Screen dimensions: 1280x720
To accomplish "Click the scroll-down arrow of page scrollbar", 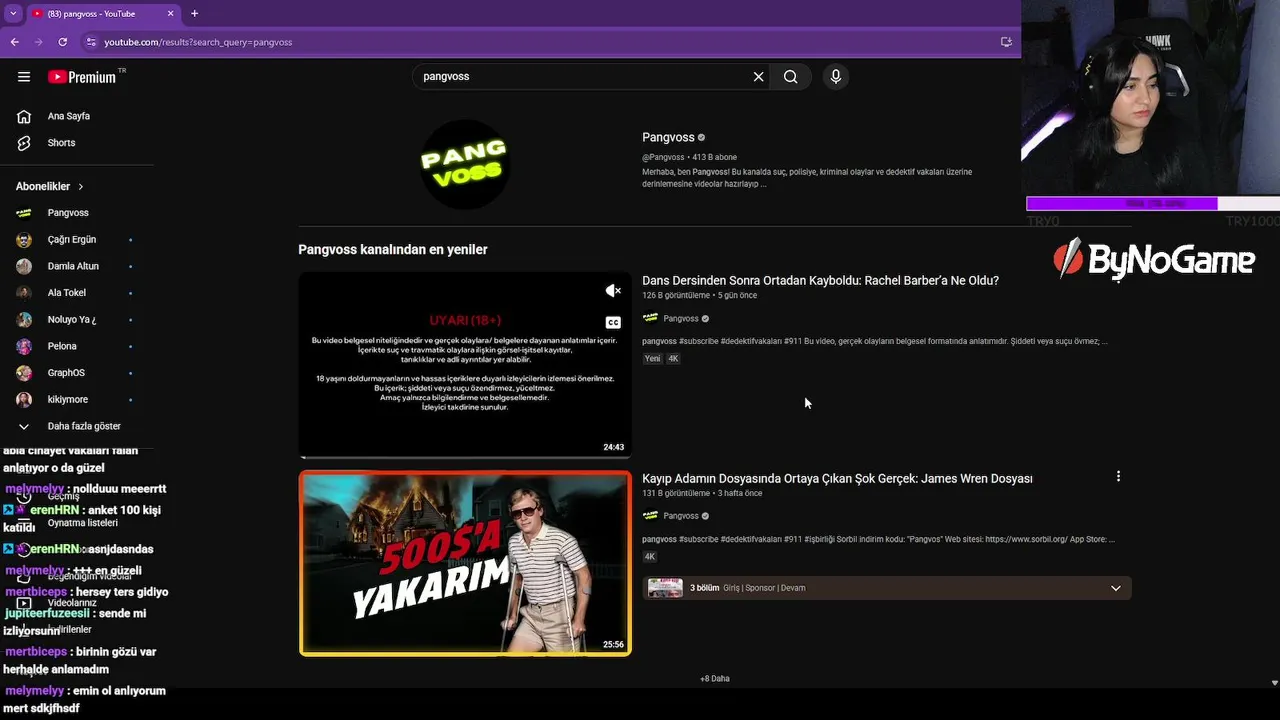I will (1274, 683).
